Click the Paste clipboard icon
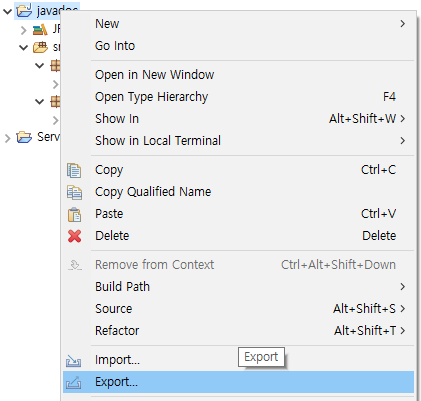421x401 pixels. click(74, 214)
